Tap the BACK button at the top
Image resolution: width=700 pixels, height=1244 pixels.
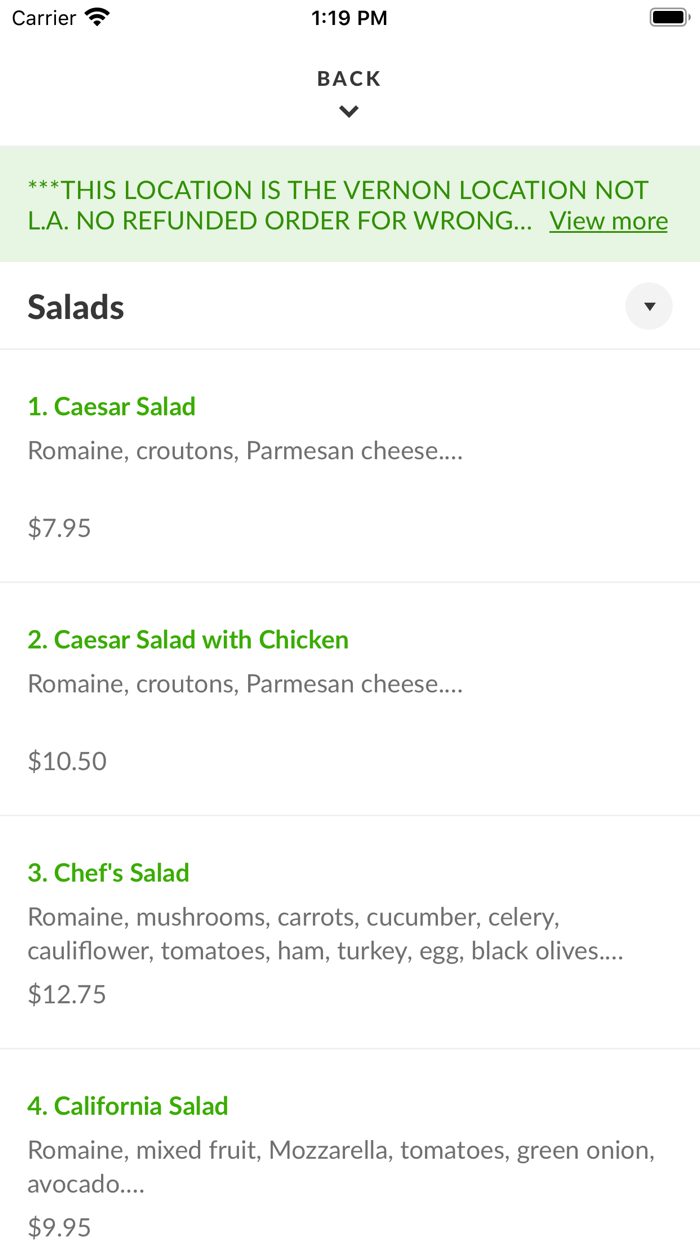click(x=349, y=78)
